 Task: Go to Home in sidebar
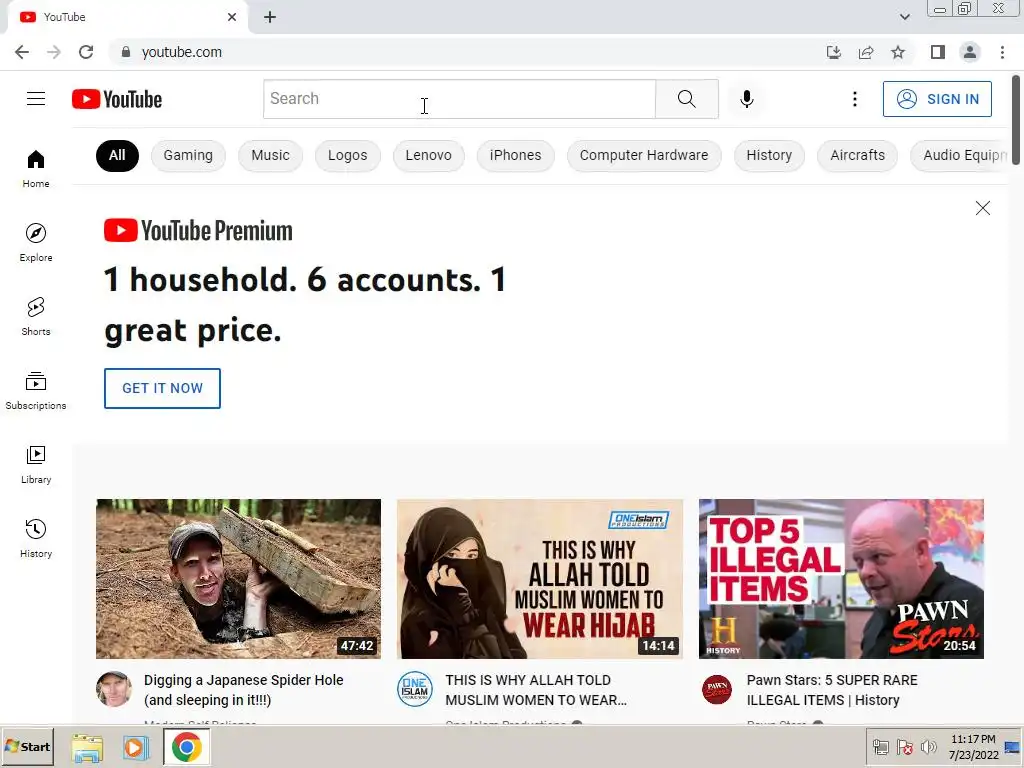tap(36, 168)
